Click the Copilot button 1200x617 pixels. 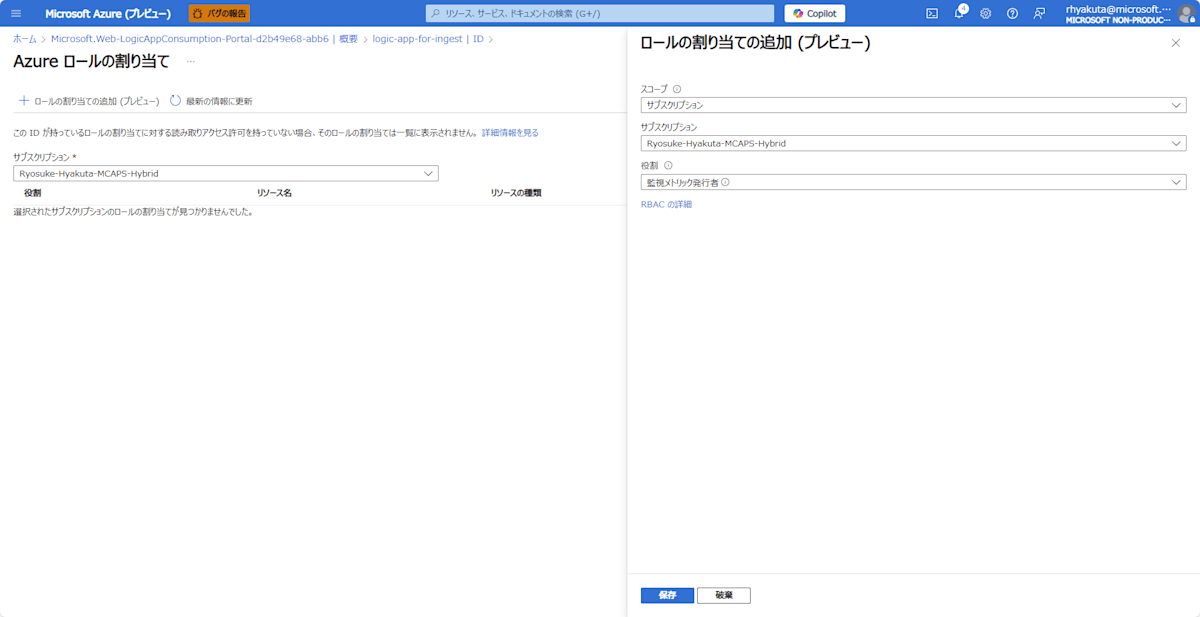tap(815, 13)
